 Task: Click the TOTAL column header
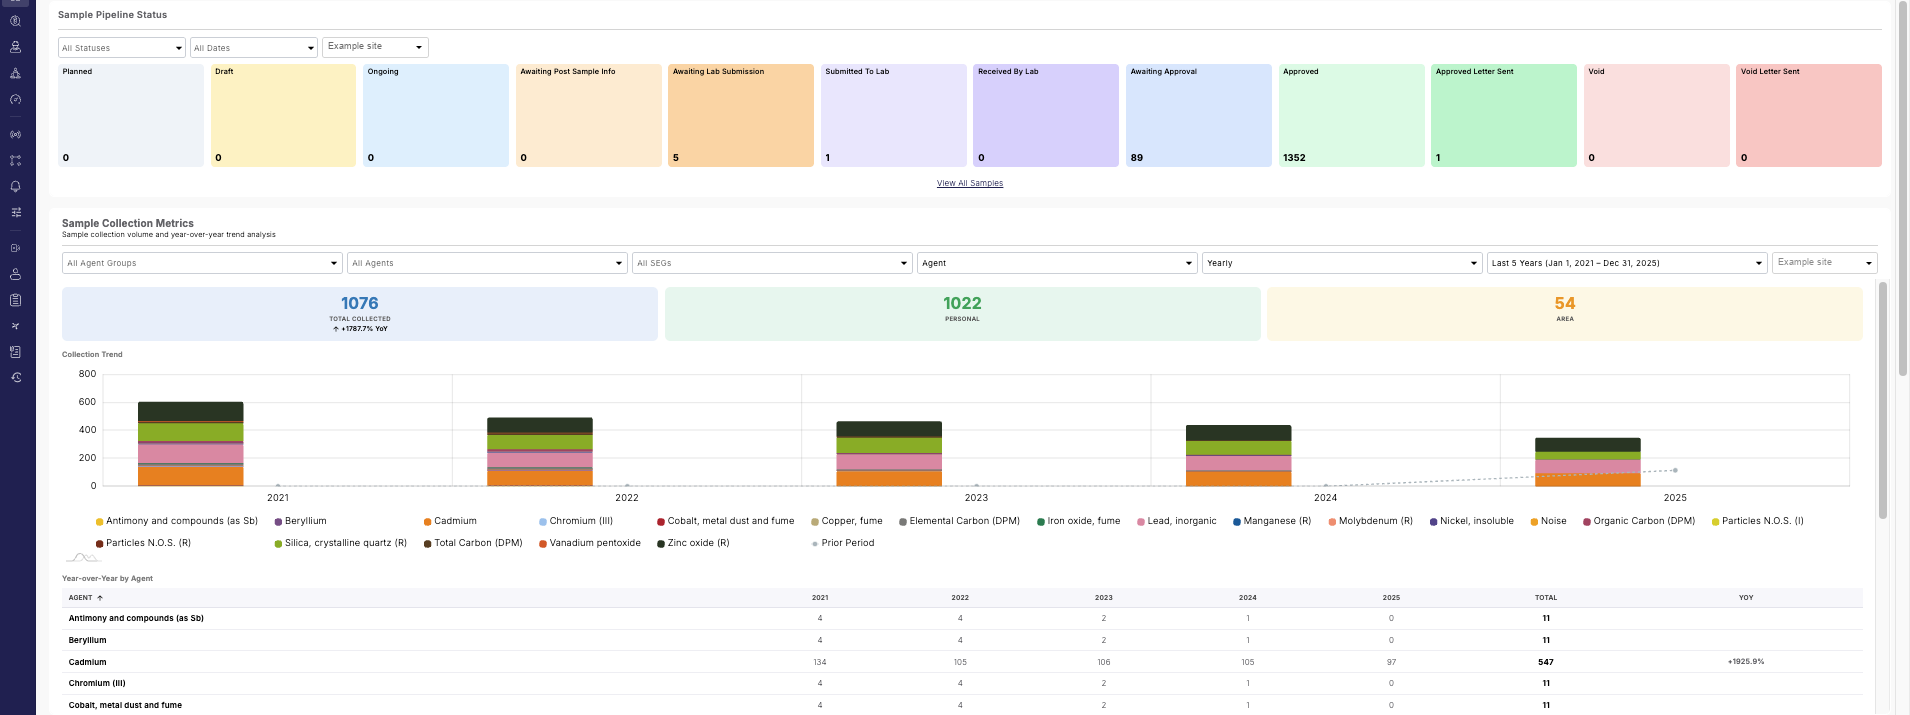tap(1546, 598)
